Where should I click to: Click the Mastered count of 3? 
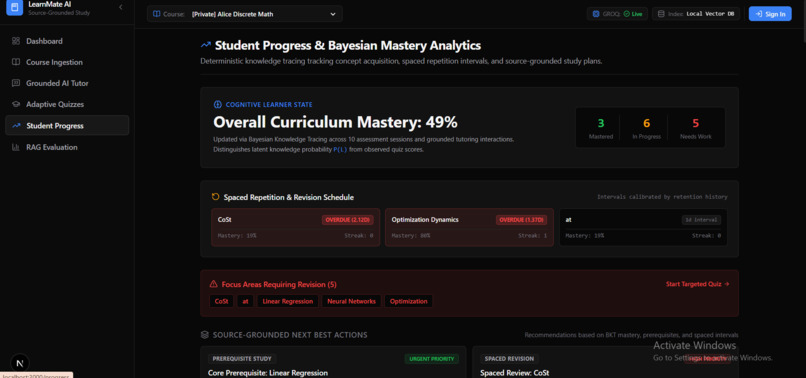600,123
